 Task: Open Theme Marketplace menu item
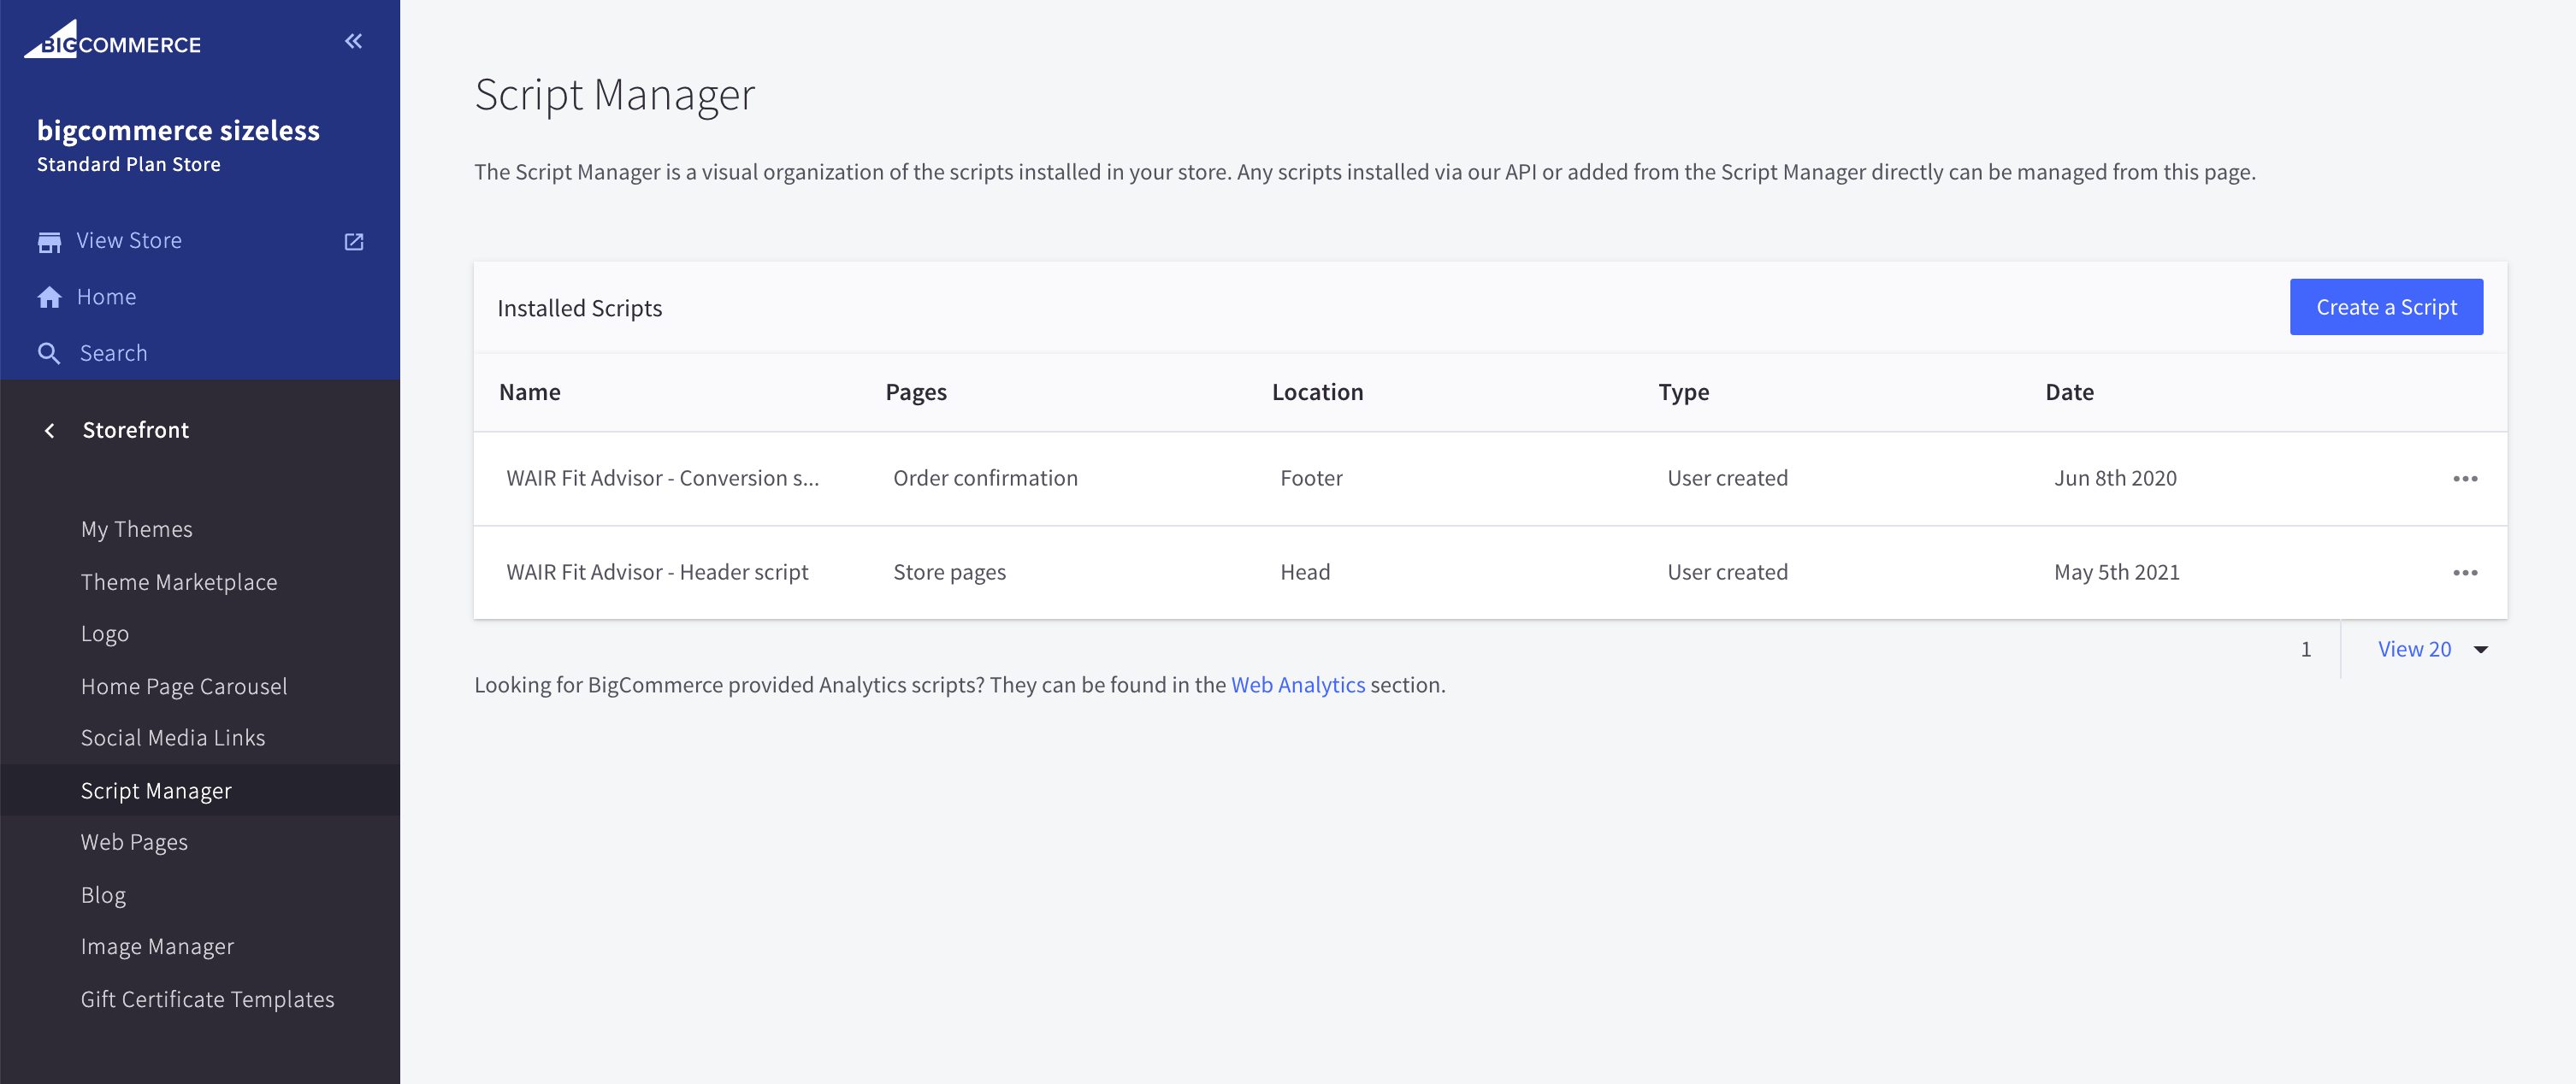tap(179, 582)
